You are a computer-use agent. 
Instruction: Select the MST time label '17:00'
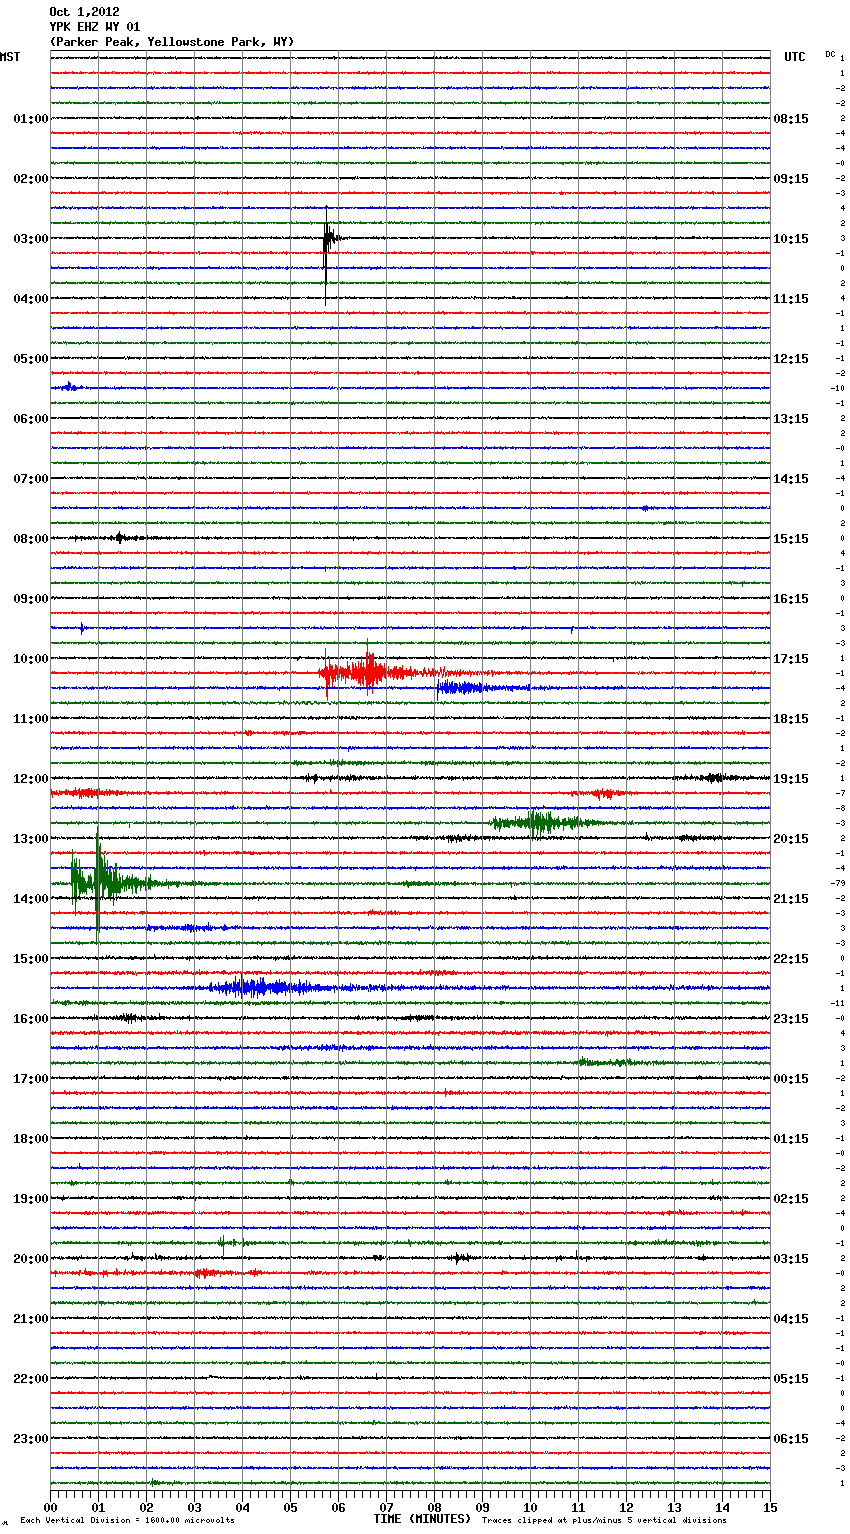point(31,1079)
